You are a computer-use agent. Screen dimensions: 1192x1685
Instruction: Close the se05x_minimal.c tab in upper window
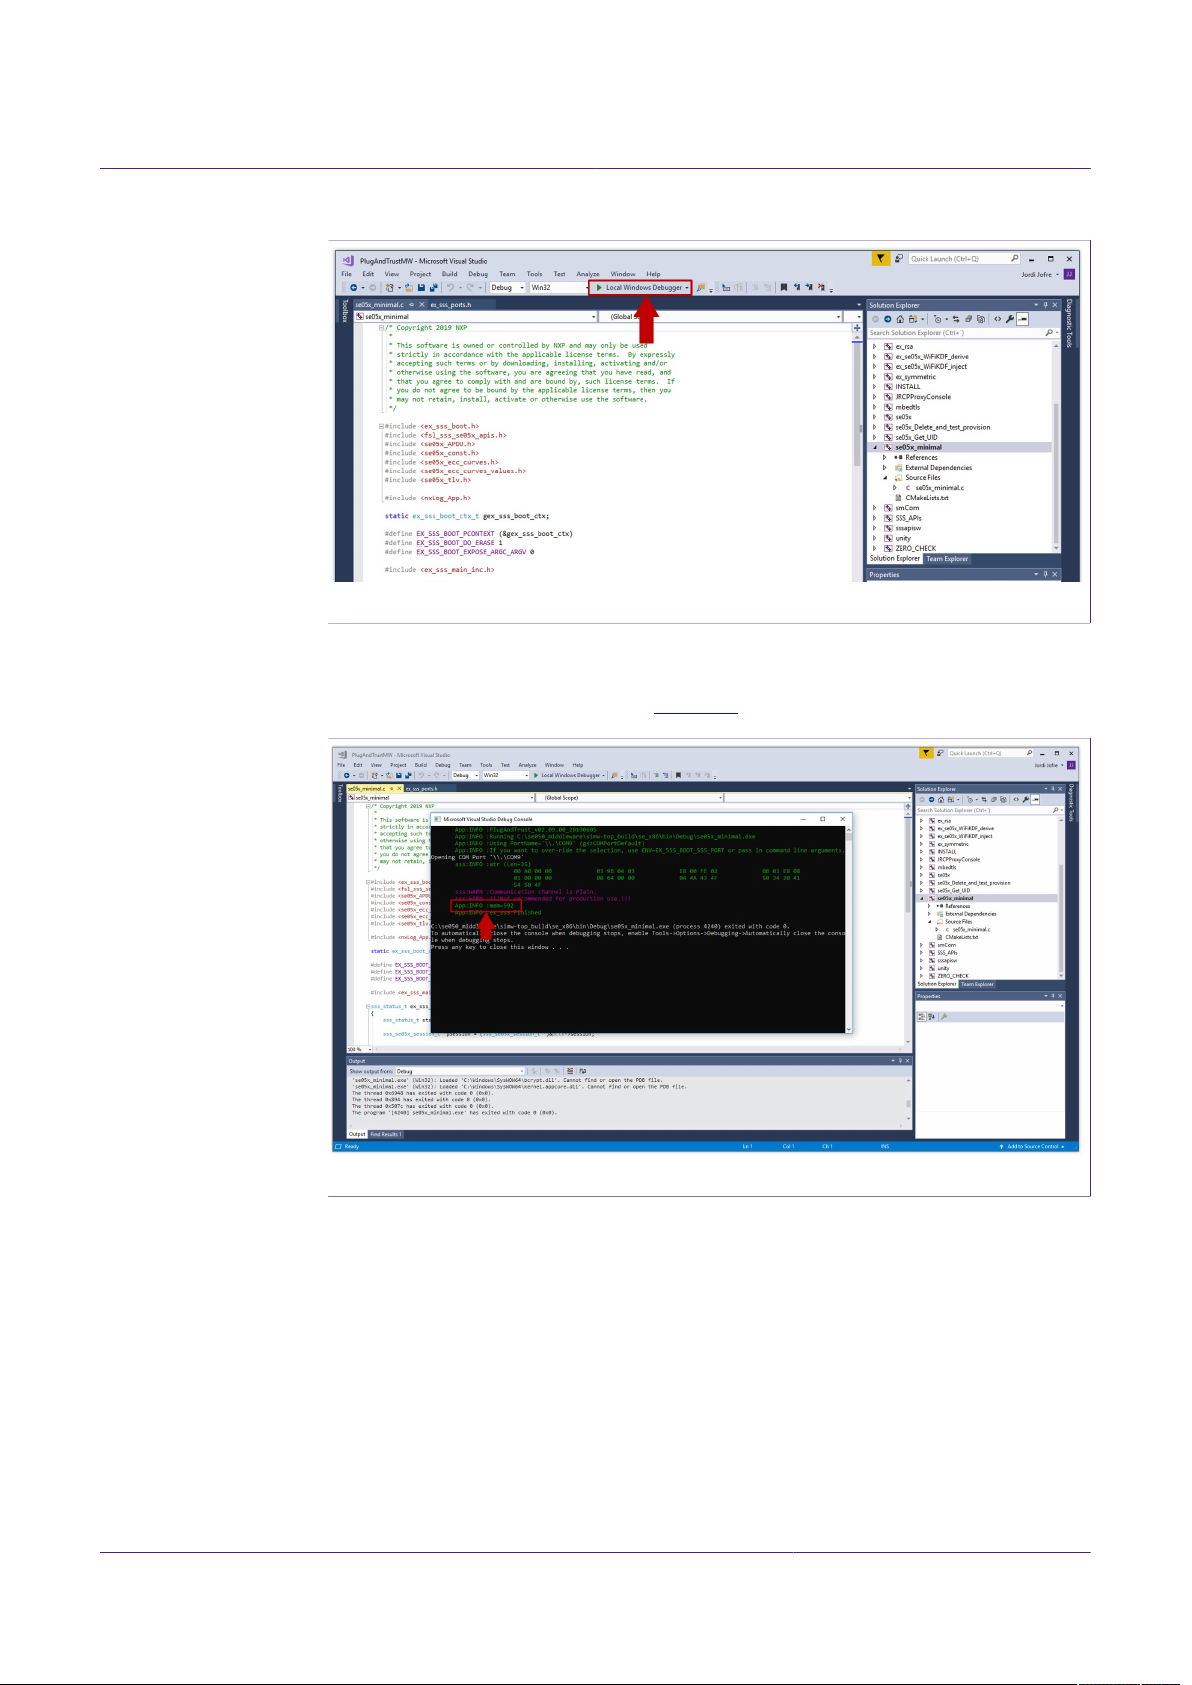[422, 305]
